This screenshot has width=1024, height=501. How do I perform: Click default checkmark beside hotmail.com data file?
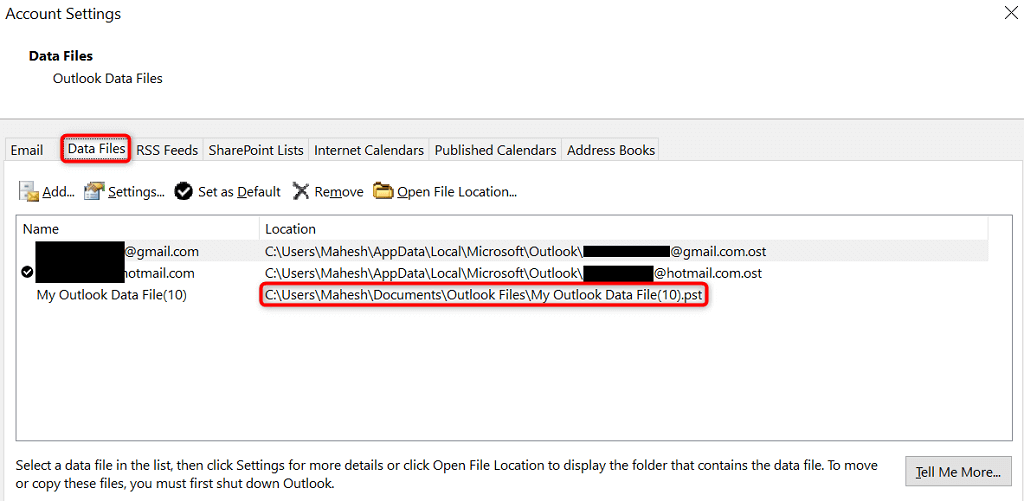[27, 272]
